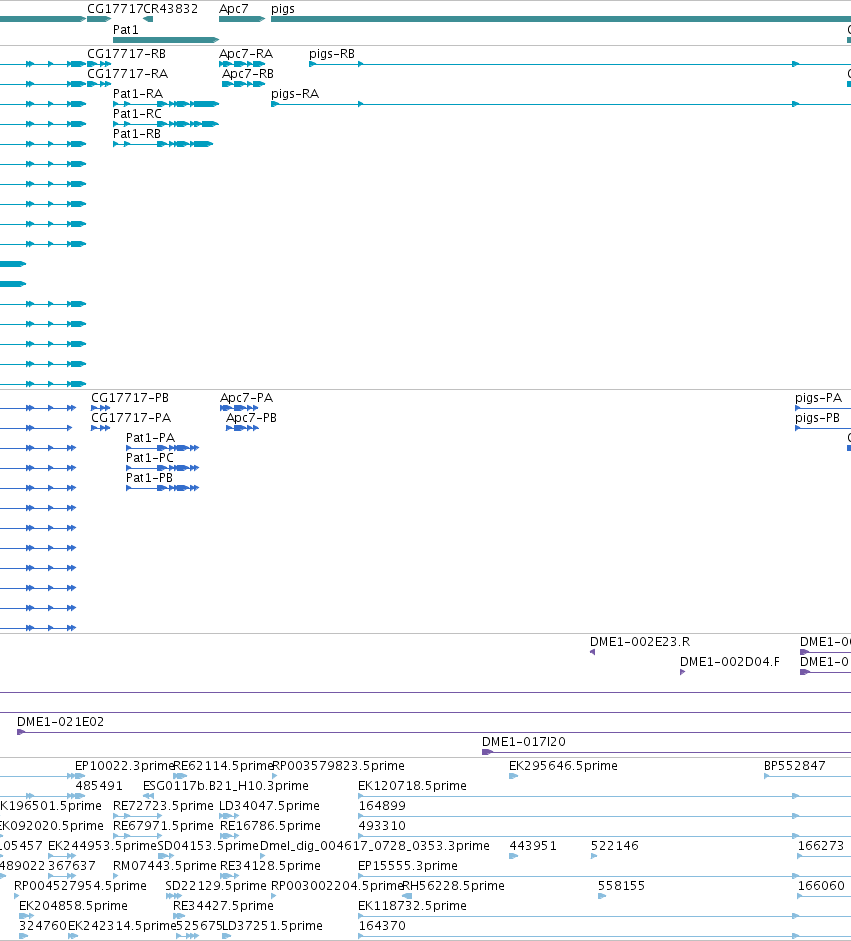
Task: Click the 164899 feature label
Action: 382,805
